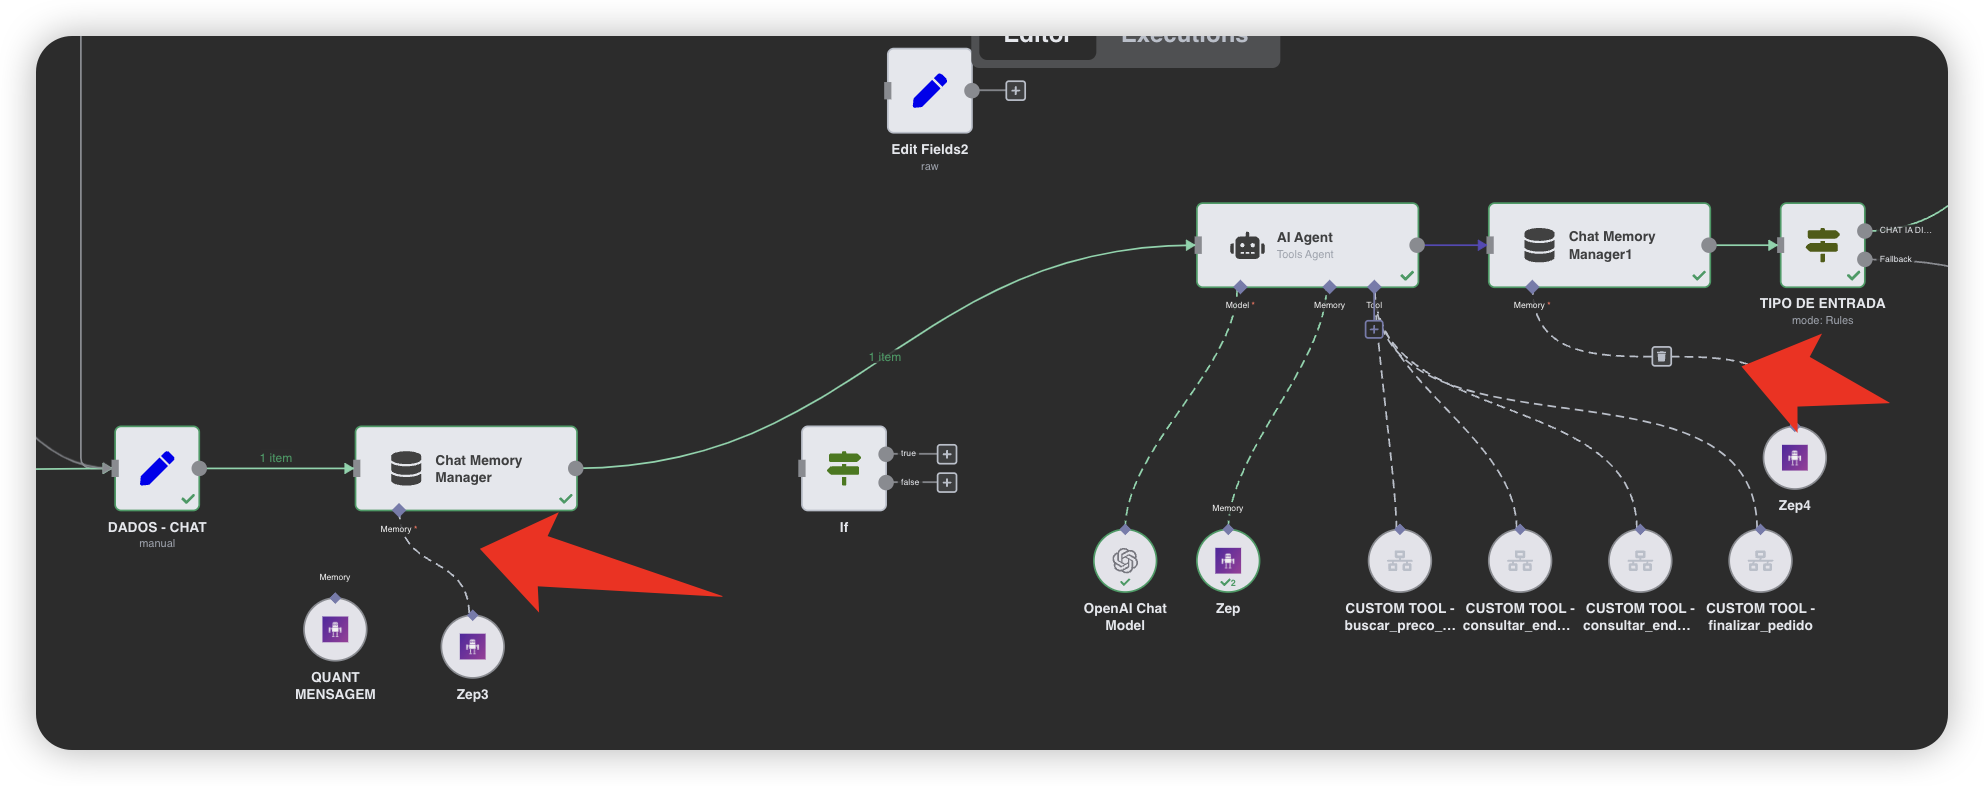Open the CUSTOM TOOL buscar_preco node

click(1399, 561)
